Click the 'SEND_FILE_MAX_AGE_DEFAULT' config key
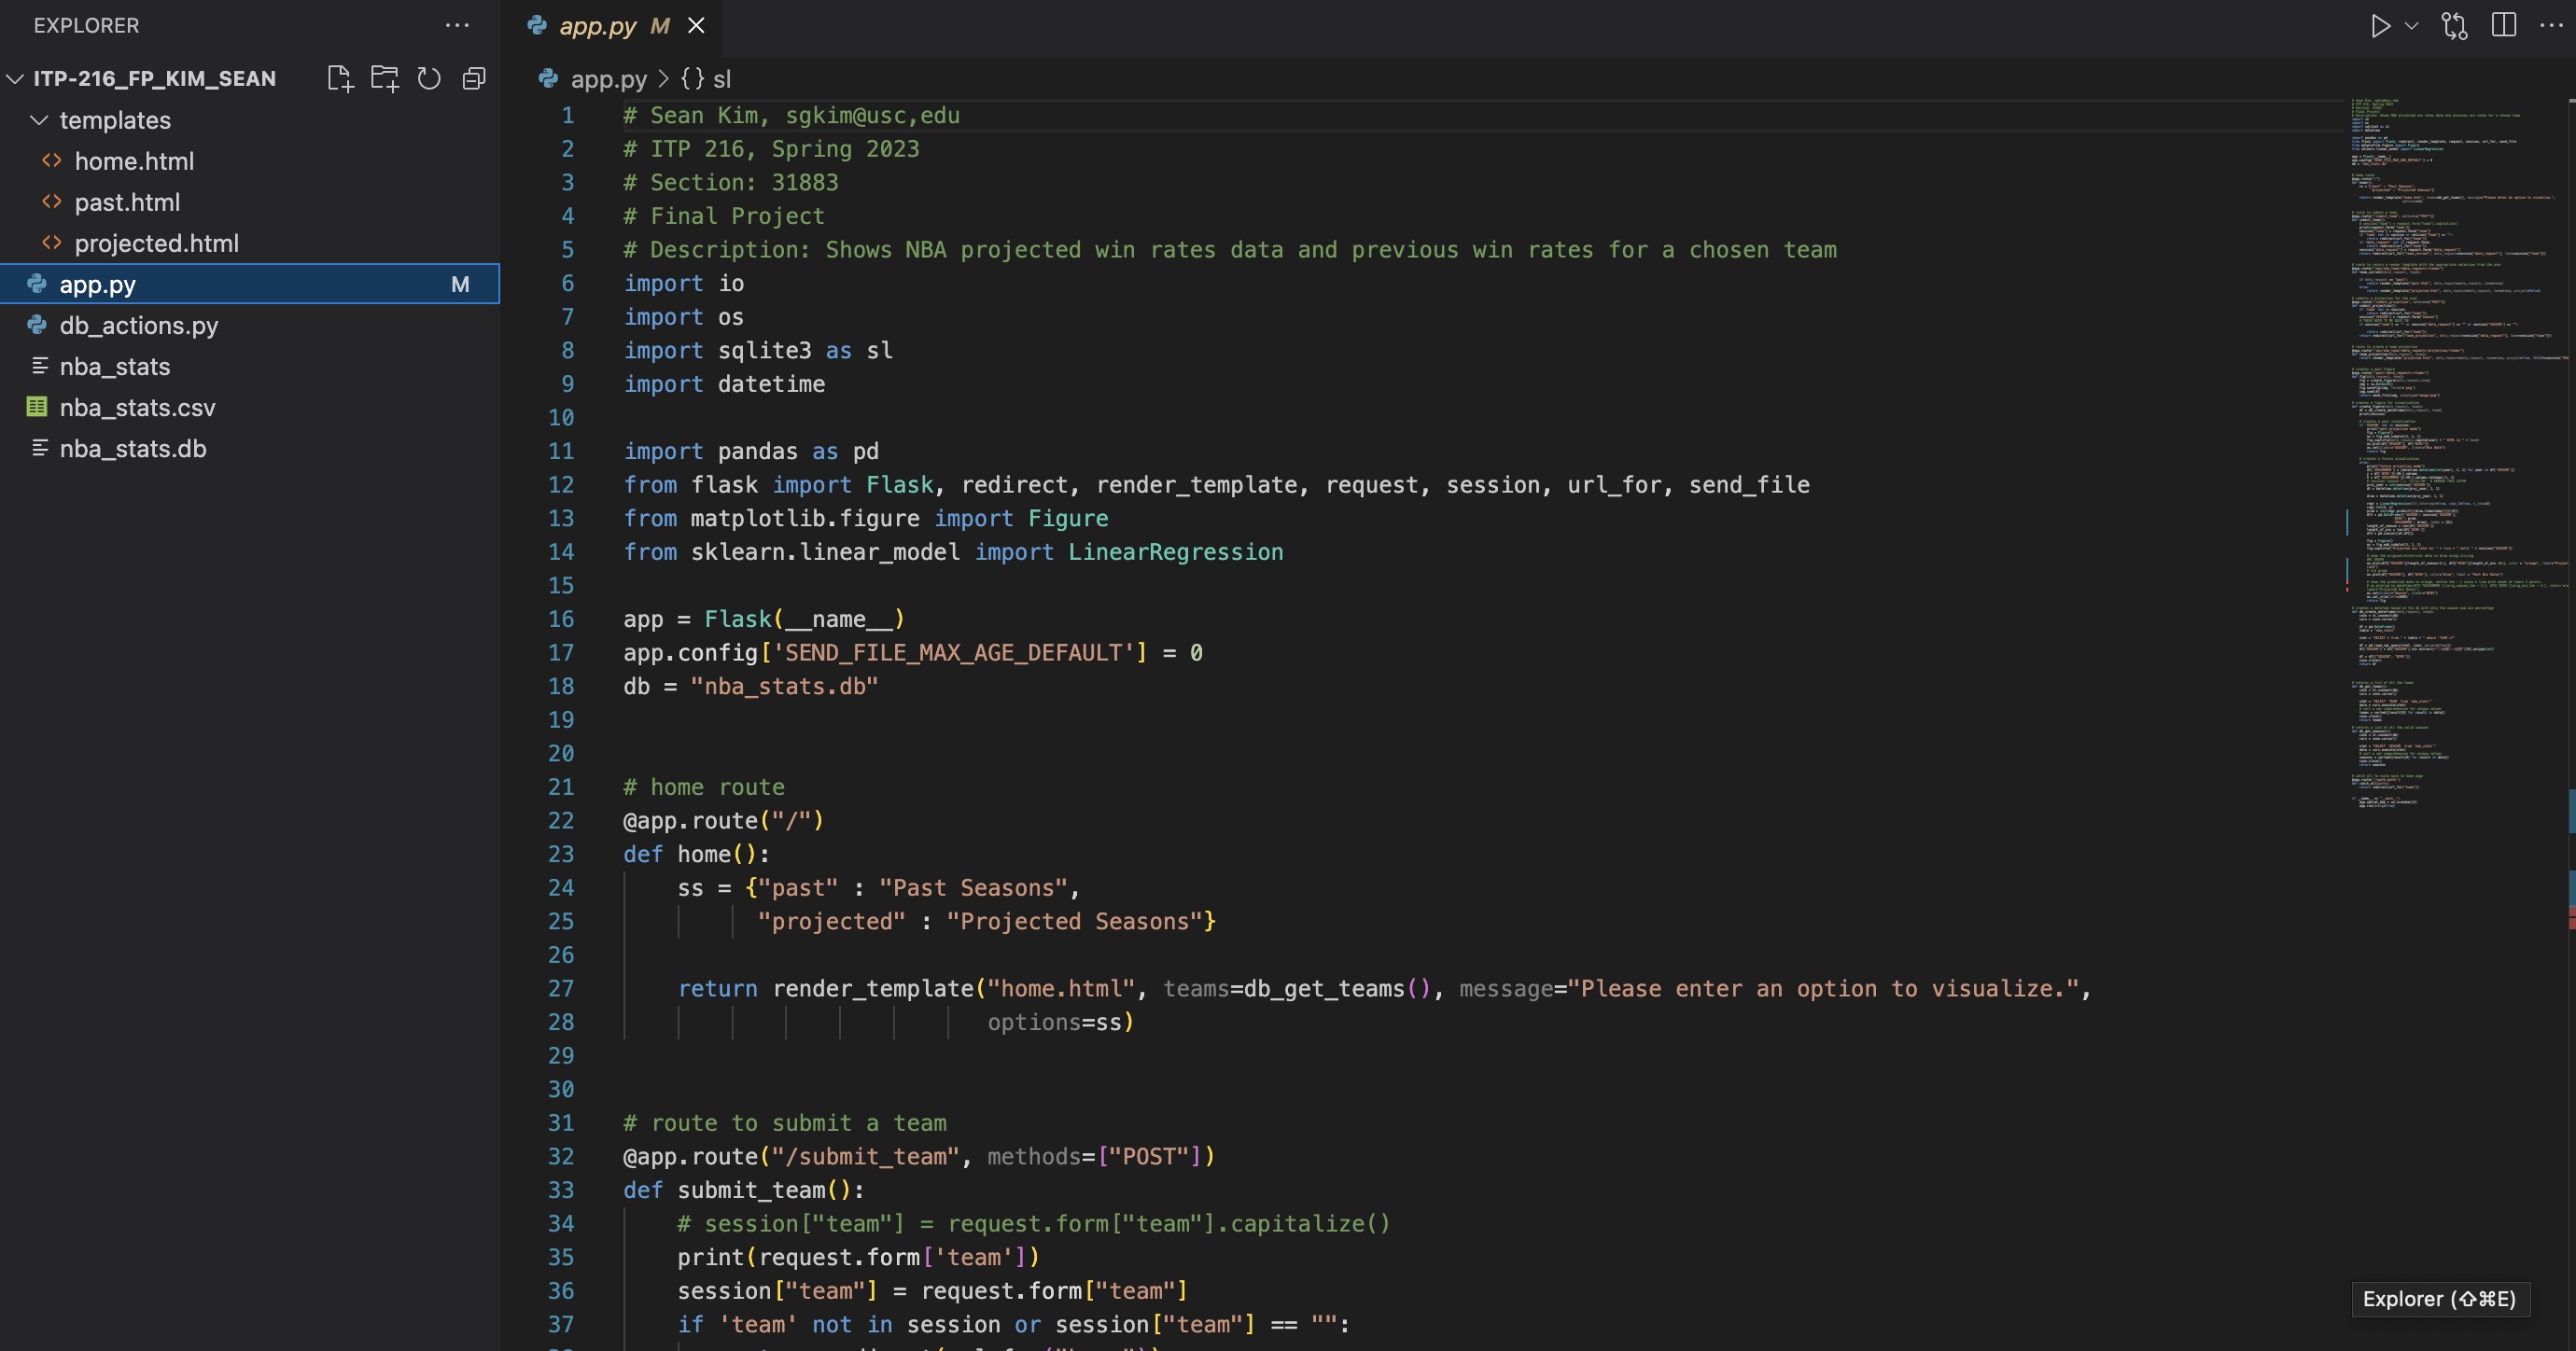 click(x=953, y=652)
